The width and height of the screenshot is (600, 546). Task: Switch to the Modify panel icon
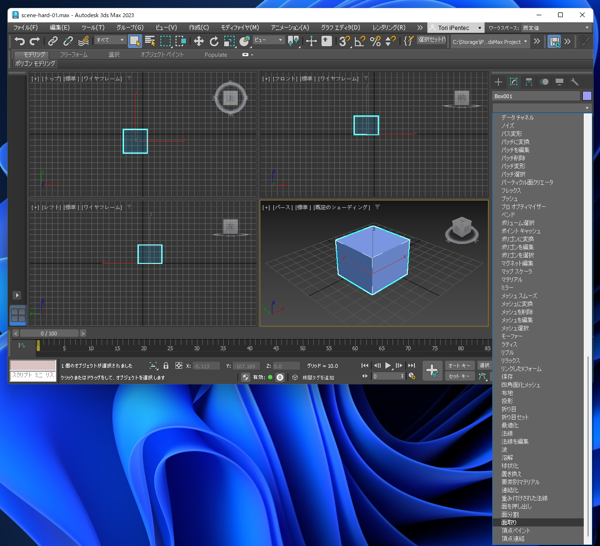(514, 82)
